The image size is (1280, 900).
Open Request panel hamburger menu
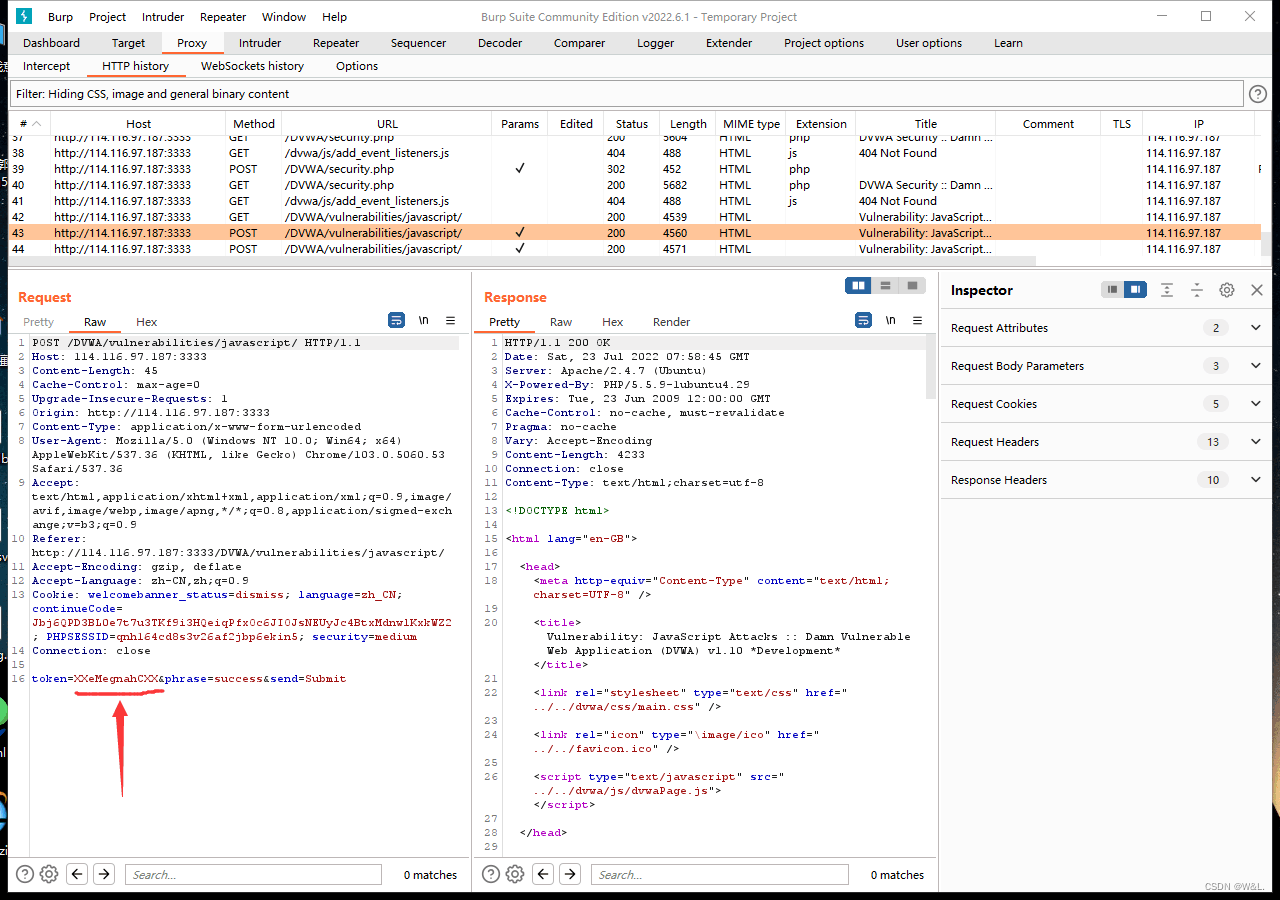pyautogui.click(x=451, y=321)
